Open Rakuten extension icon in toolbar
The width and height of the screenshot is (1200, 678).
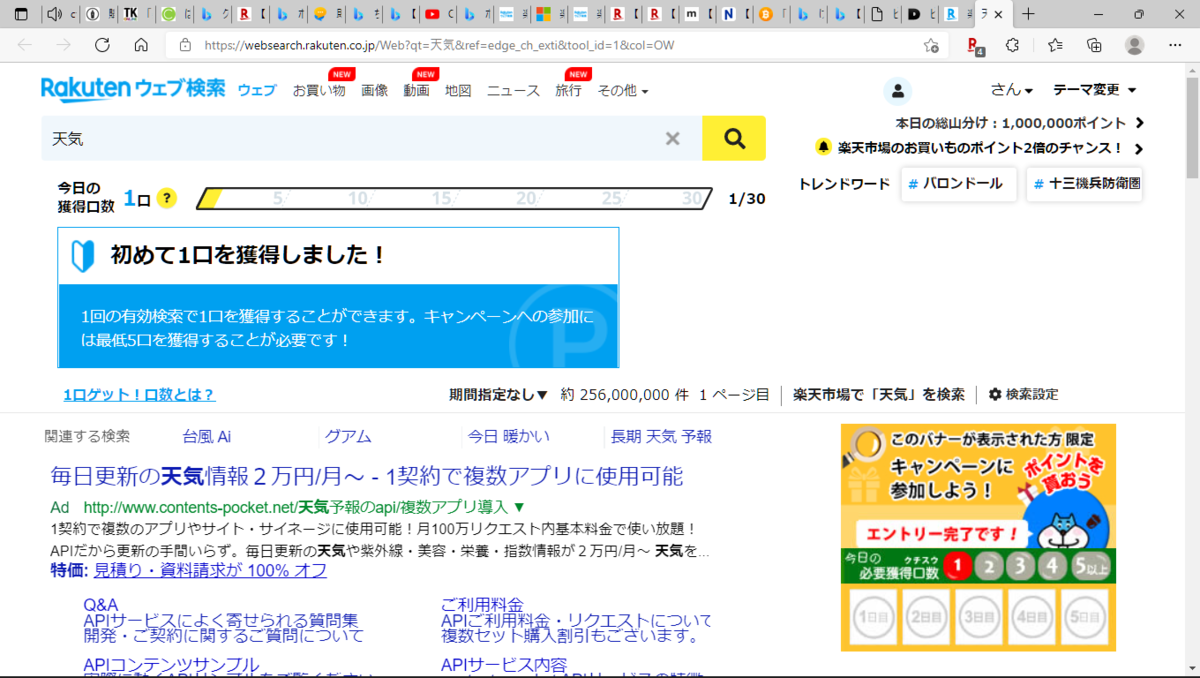[x=976, y=45]
